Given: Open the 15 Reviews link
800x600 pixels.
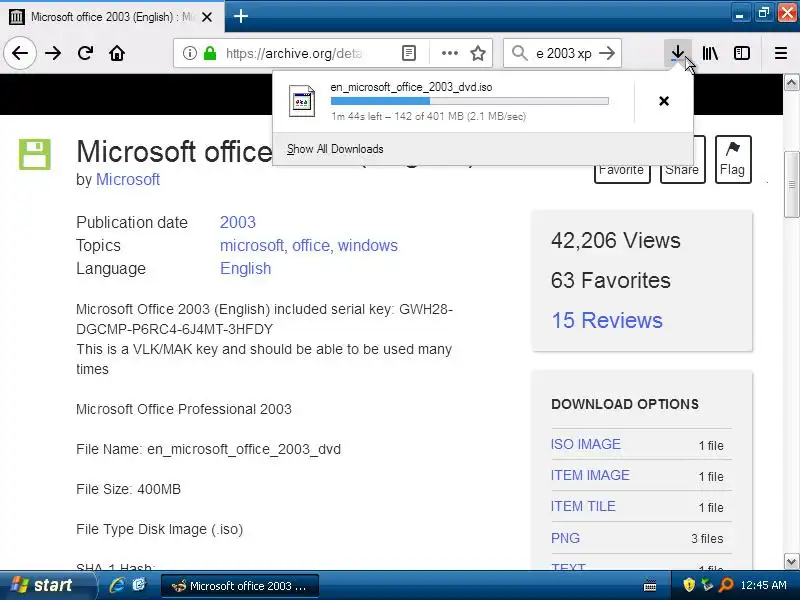Looking at the screenshot, I should click(607, 320).
